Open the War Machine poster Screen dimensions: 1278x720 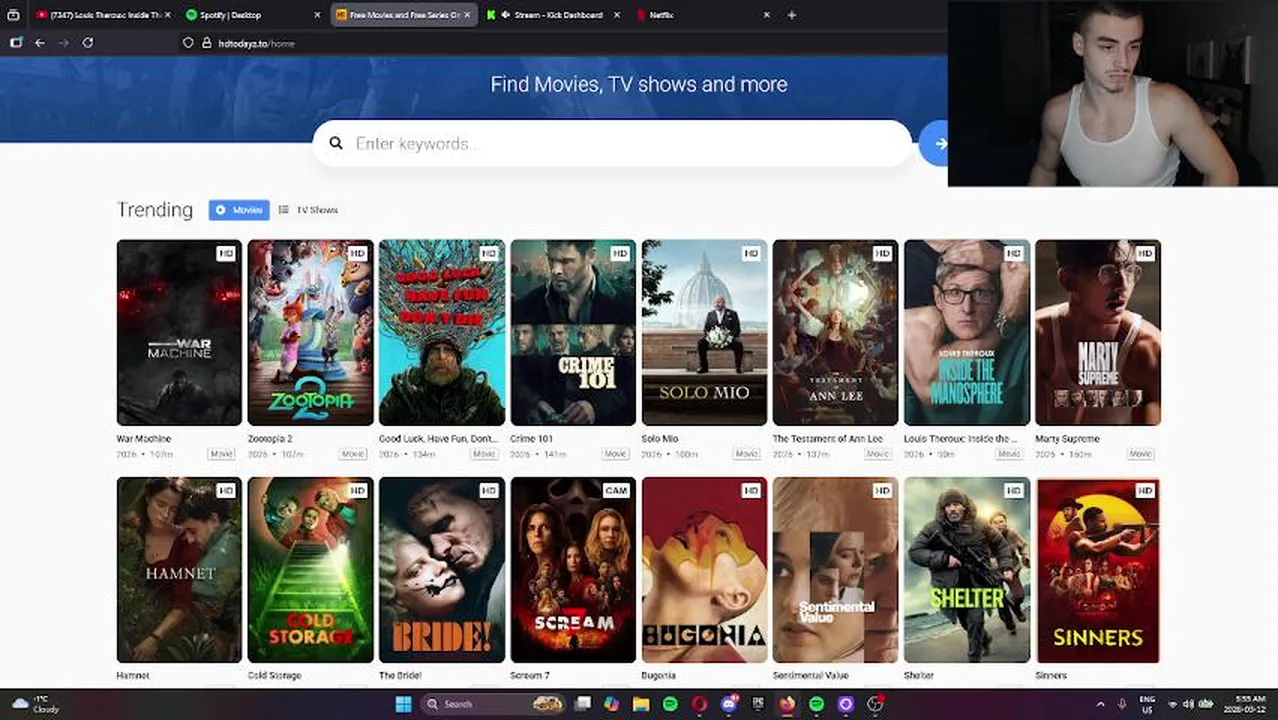179,332
